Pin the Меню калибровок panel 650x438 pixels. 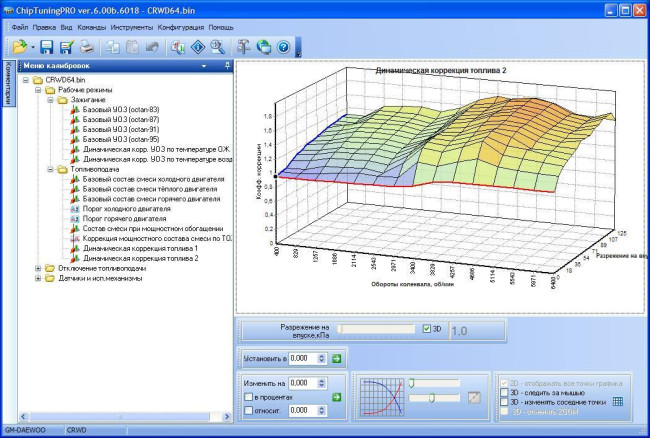(x=227, y=65)
